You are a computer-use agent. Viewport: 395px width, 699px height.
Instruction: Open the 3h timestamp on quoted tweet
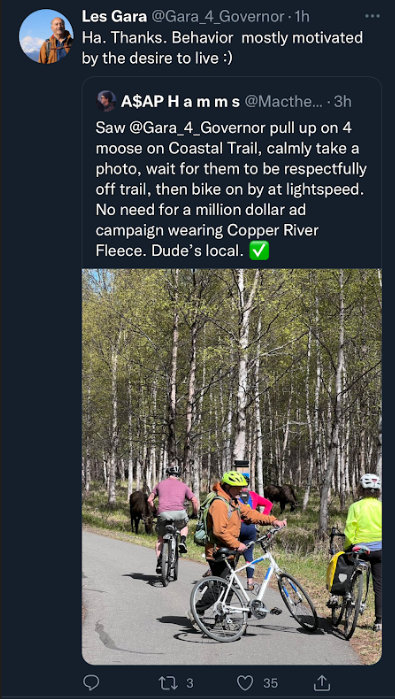point(342,102)
